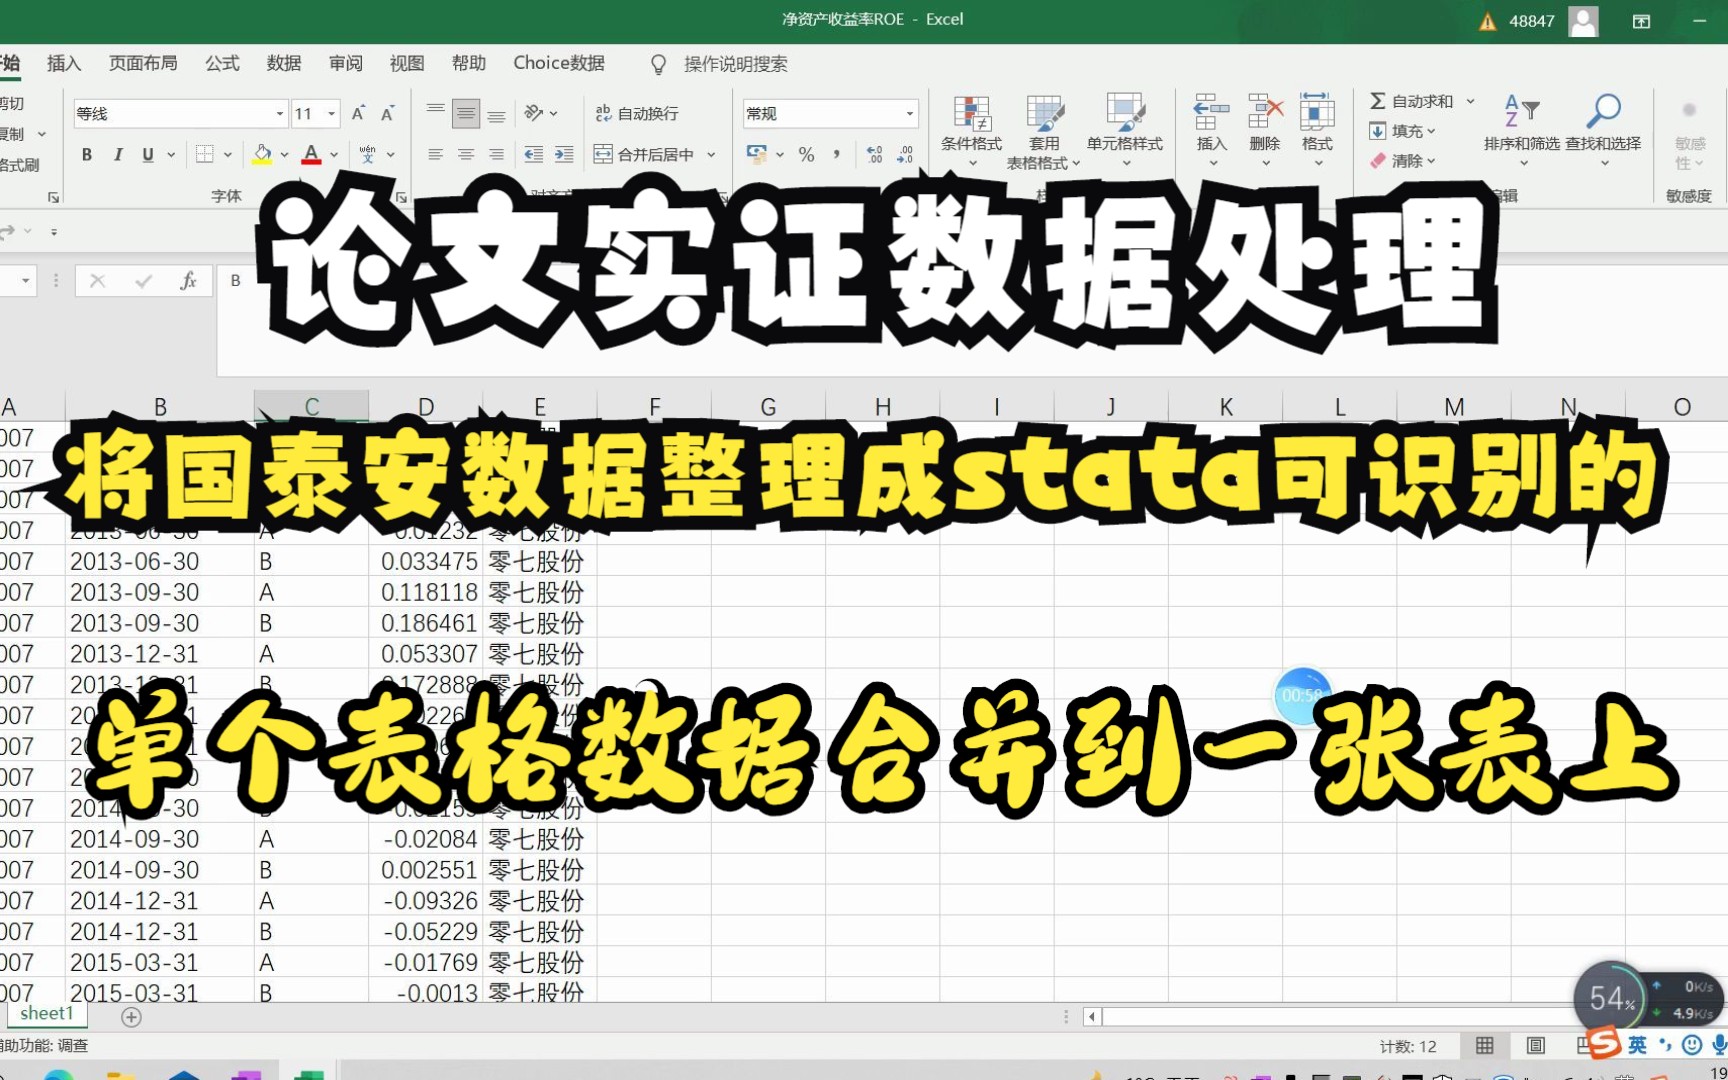Click the borders icon

[205, 155]
